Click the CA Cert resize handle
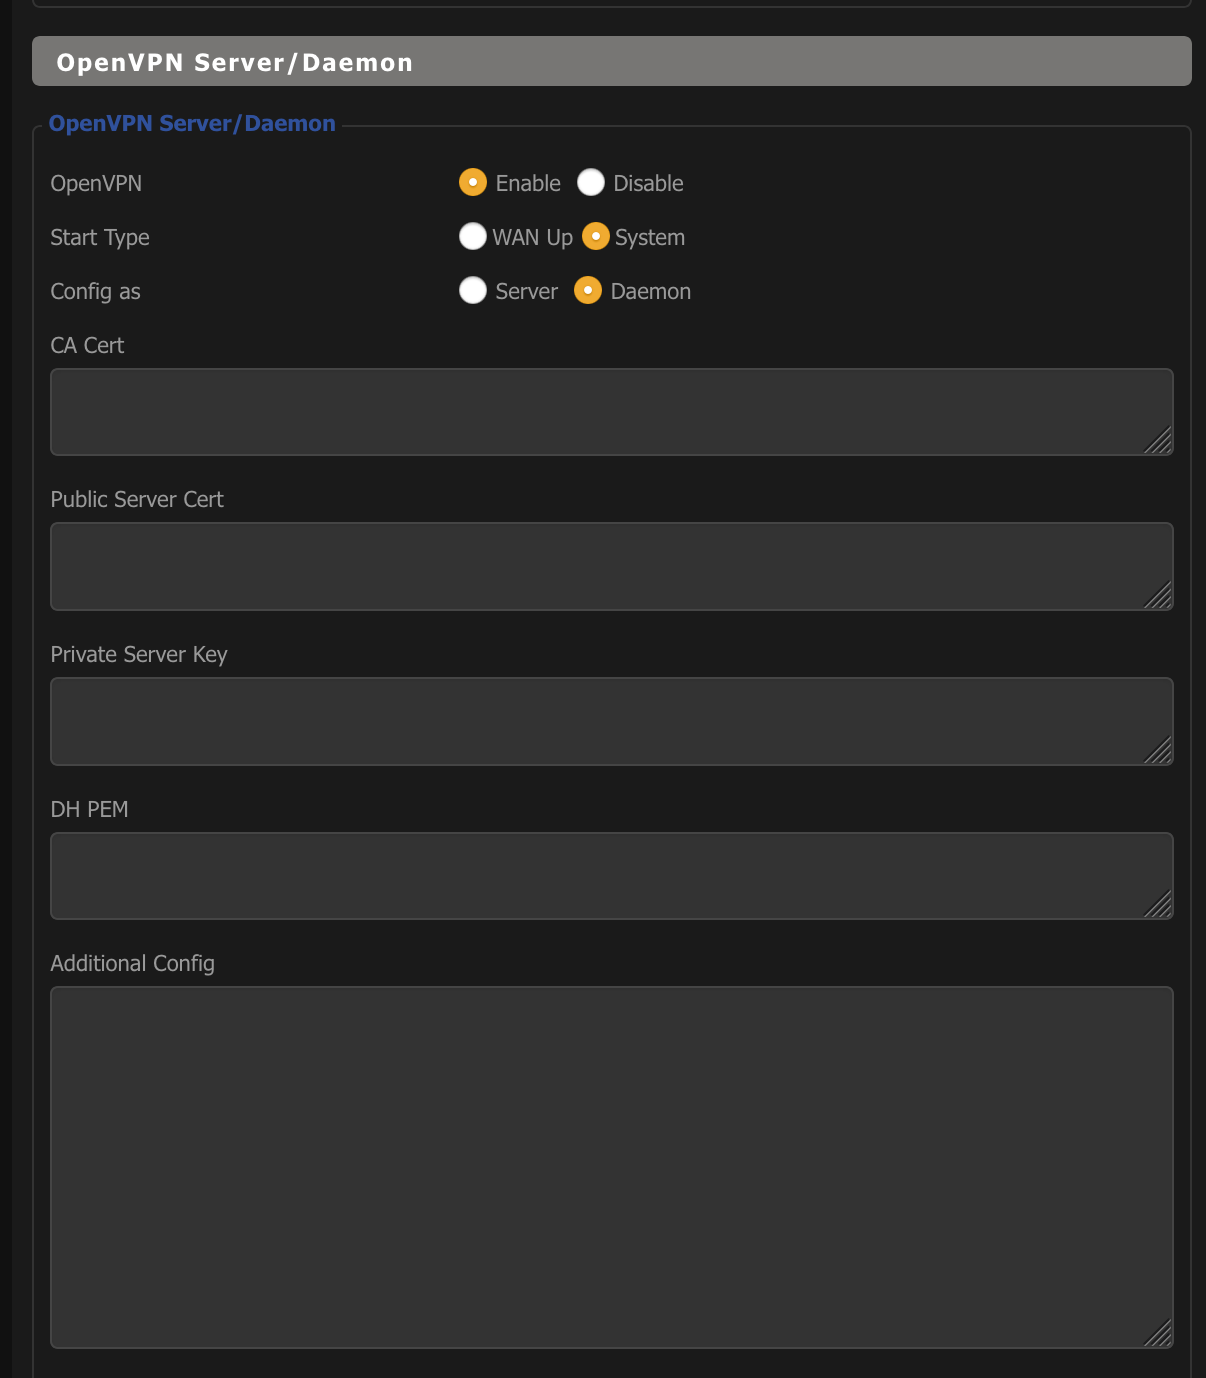Viewport: 1206px width, 1378px height. (x=1160, y=442)
